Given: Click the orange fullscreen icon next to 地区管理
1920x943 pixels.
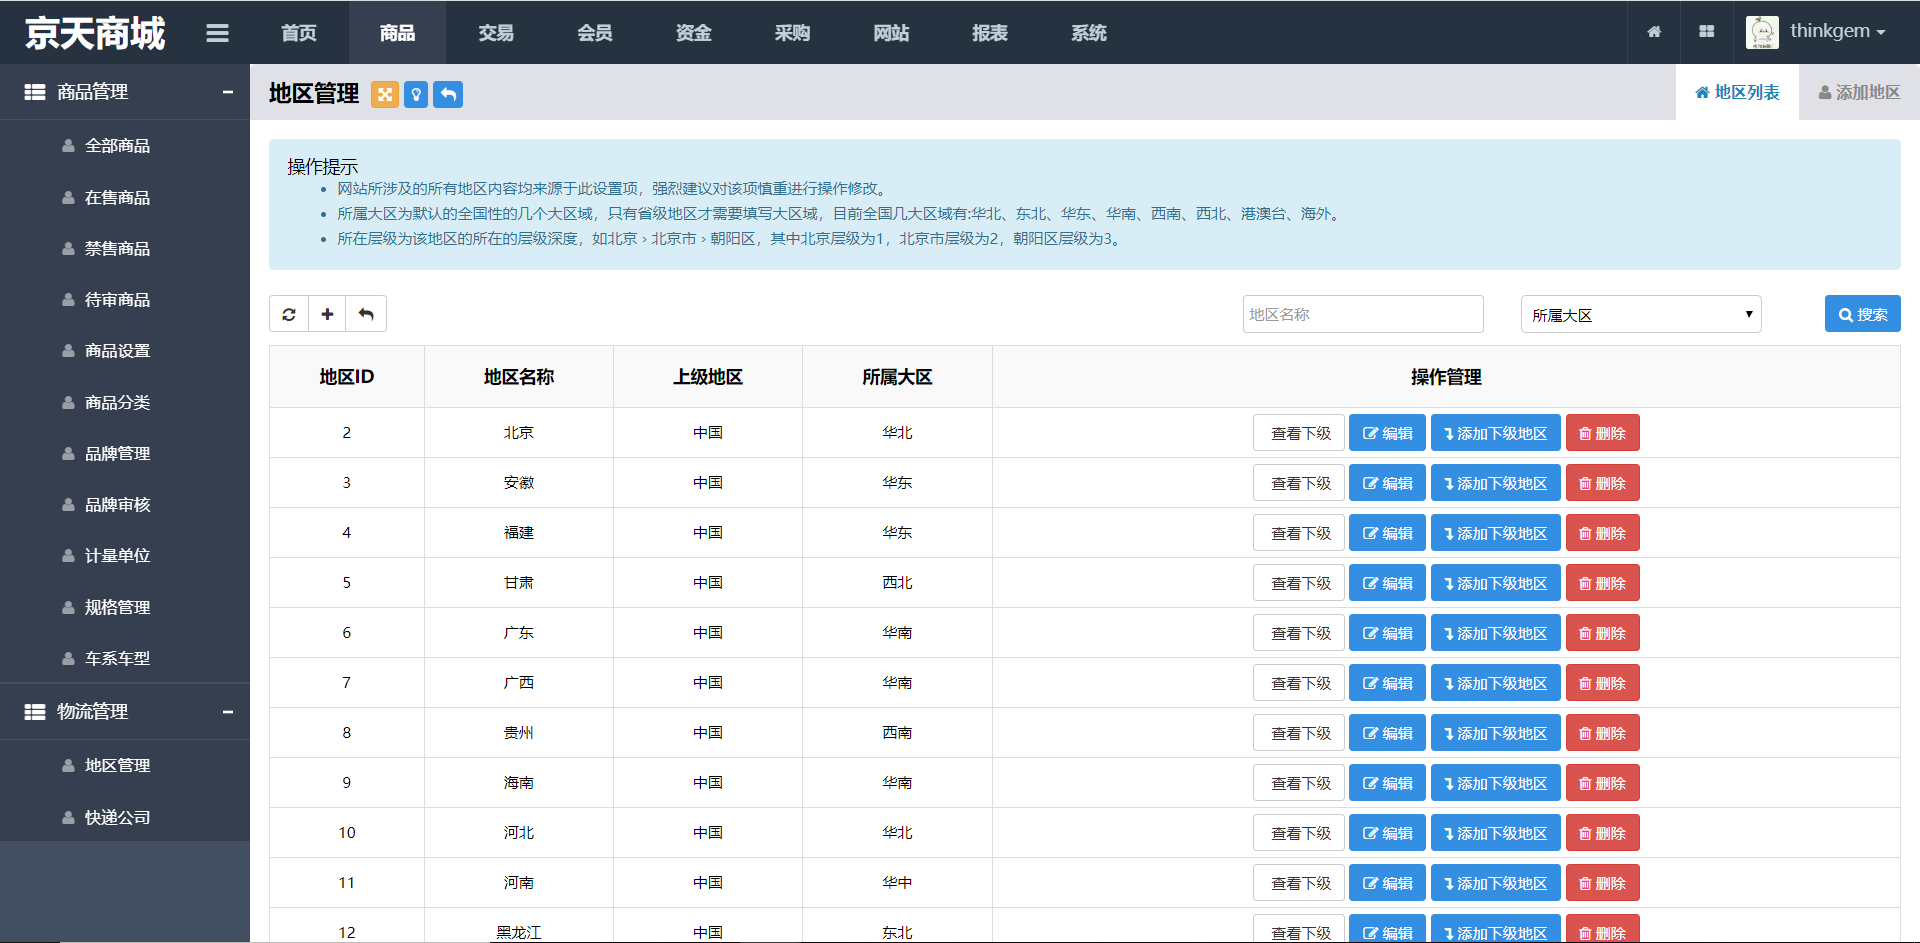Looking at the screenshot, I should pyautogui.click(x=385, y=94).
